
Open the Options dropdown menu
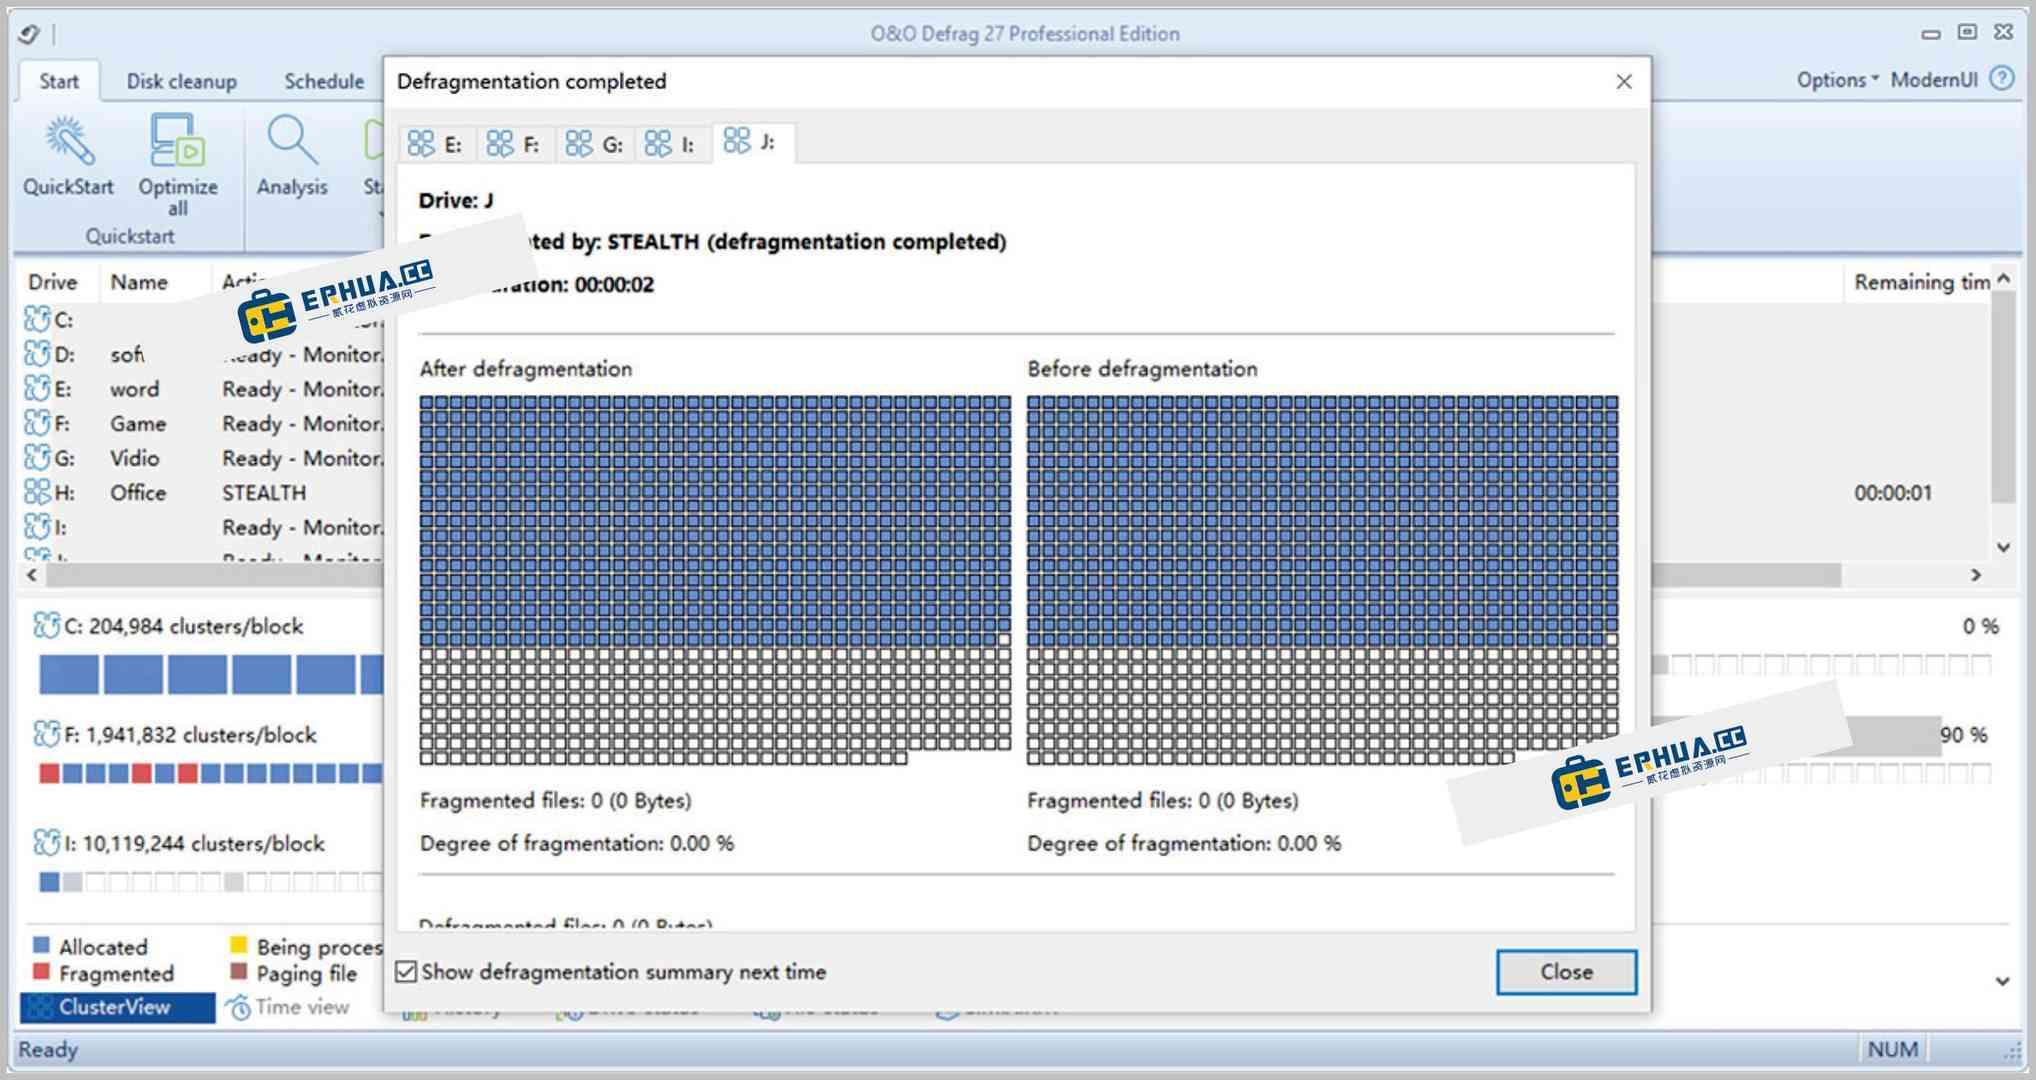[1836, 80]
